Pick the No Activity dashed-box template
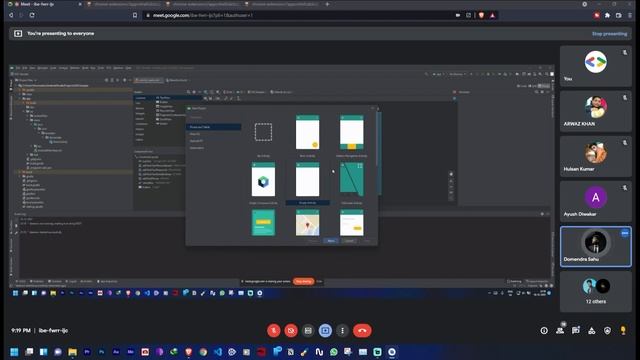Screen dimensions: 640x360 (263, 132)
